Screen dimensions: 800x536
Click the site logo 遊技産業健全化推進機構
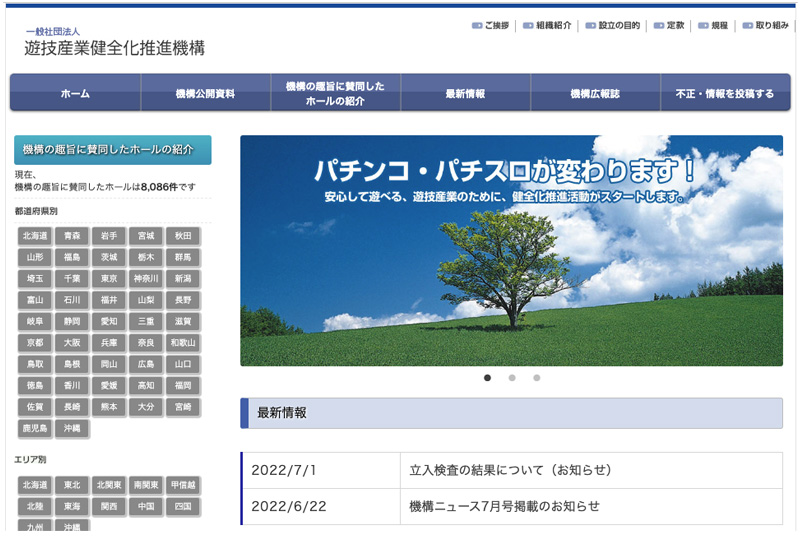pos(114,44)
